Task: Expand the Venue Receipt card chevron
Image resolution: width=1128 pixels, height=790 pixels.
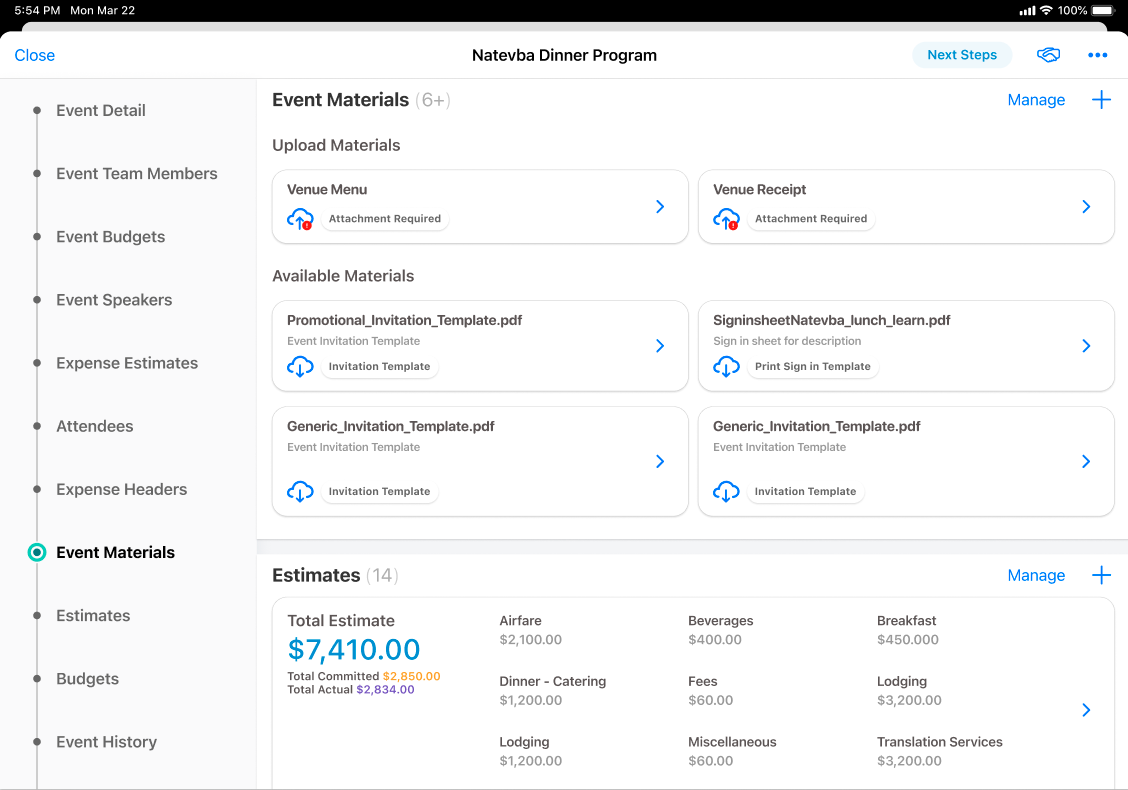Action: tap(1086, 206)
